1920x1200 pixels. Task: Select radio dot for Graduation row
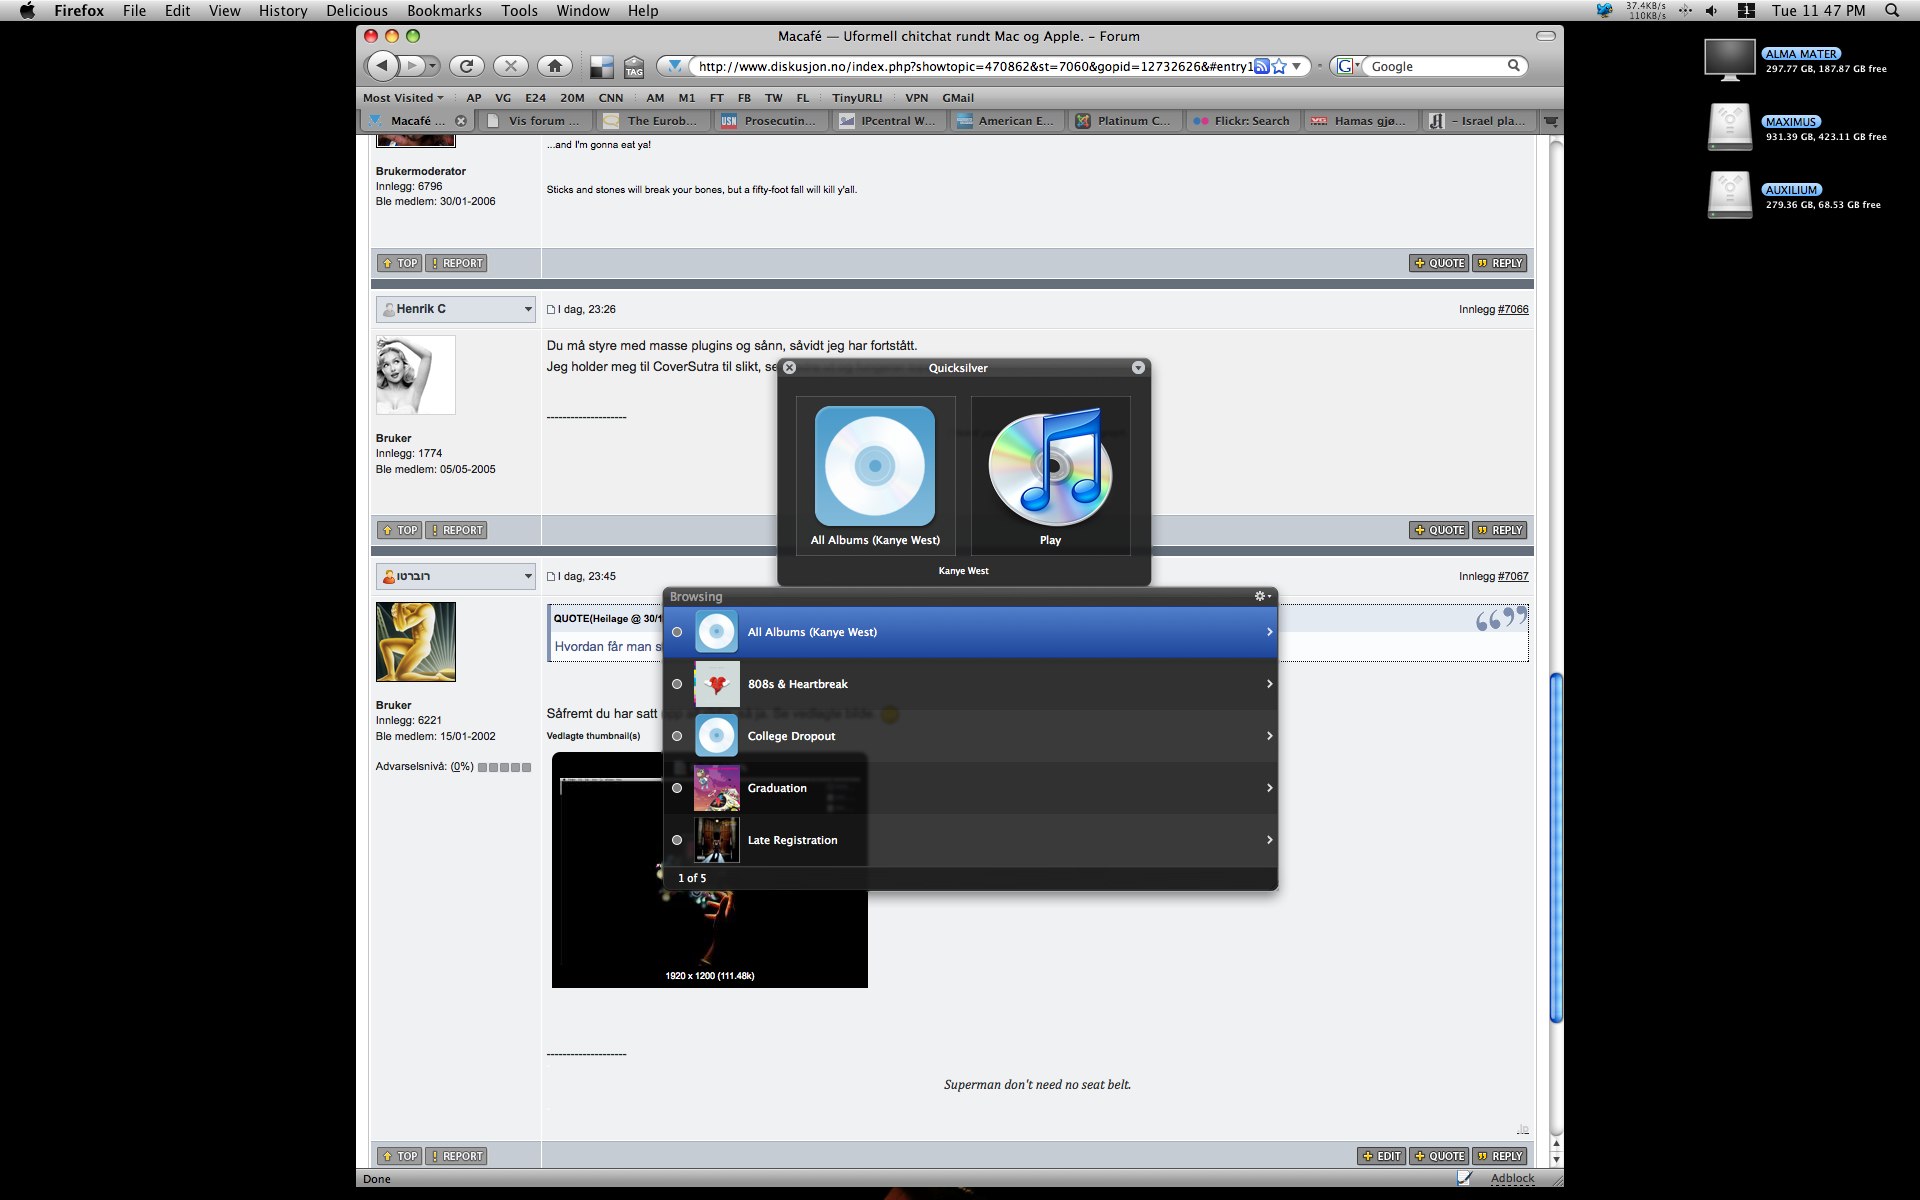(677, 788)
